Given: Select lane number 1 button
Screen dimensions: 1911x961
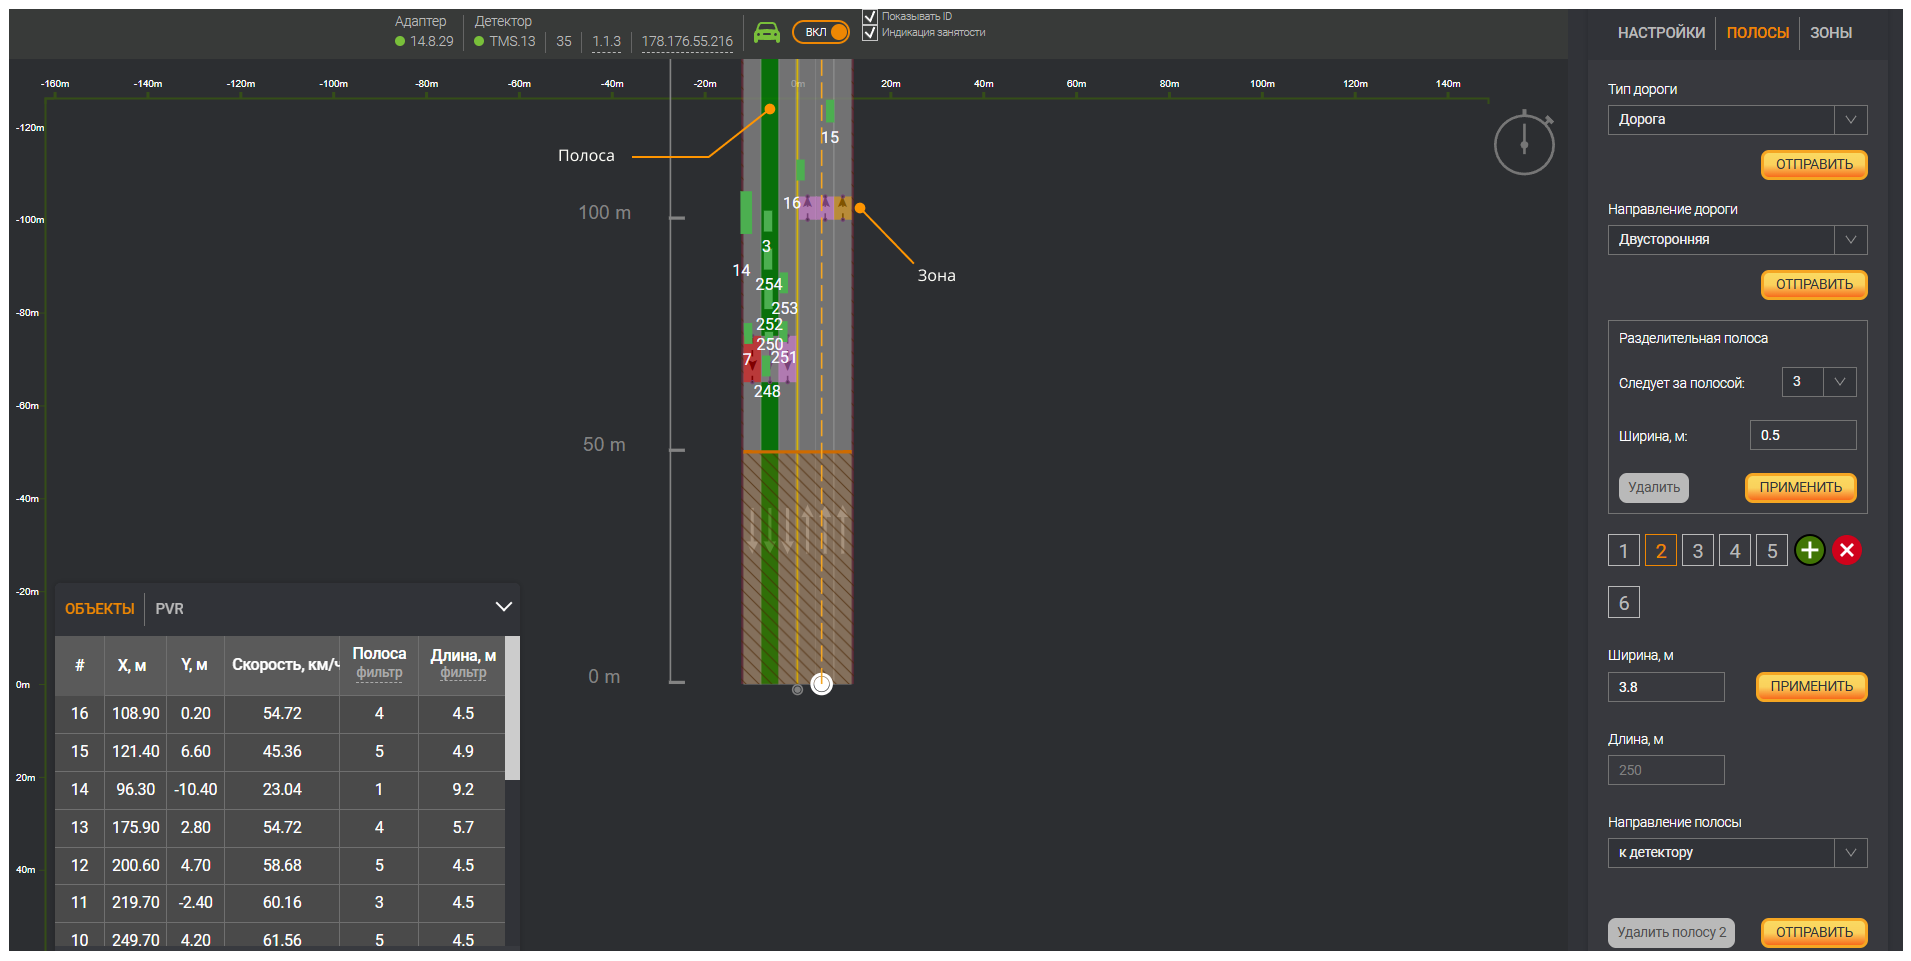Looking at the screenshot, I should [1623, 550].
